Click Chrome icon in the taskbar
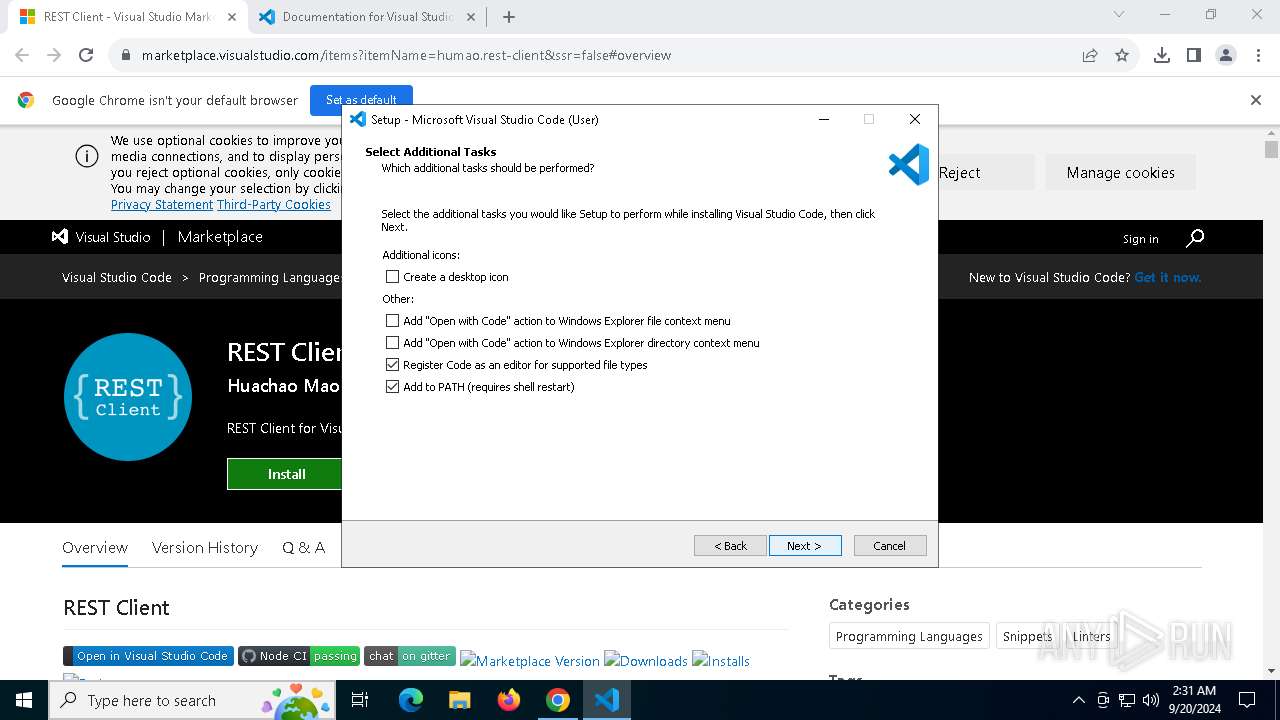Viewport: 1280px width, 720px height. coord(558,700)
